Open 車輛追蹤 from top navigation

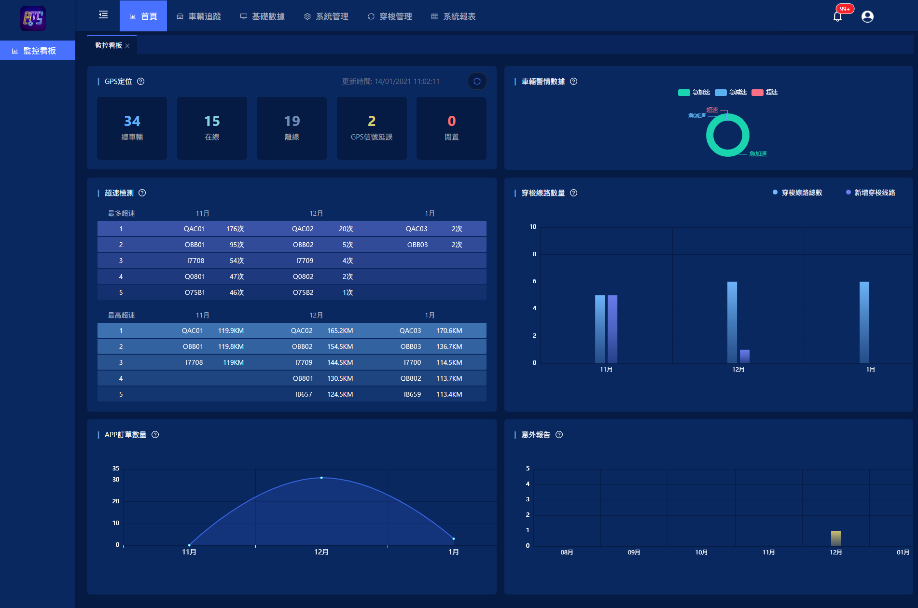[x=200, y=17]
